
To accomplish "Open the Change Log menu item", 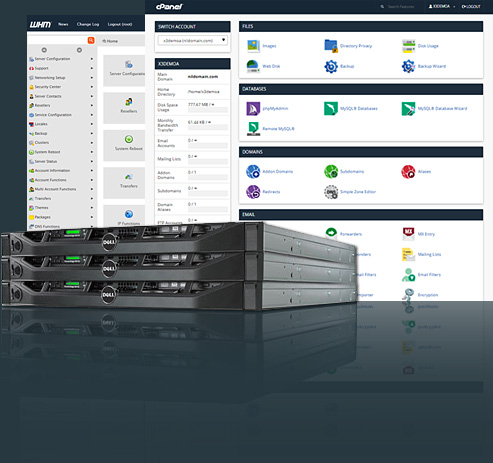I will click(x=88, y=24).
